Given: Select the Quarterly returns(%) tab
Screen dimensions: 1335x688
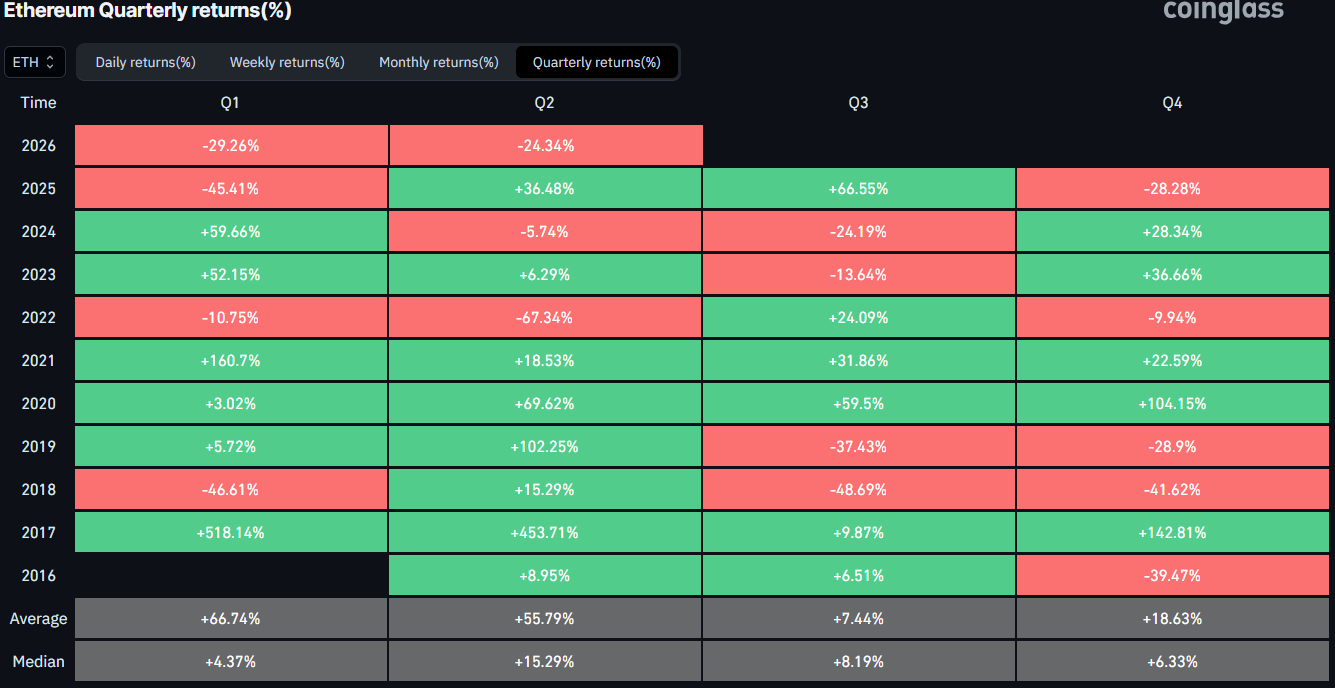Looking at the screenshot, I should point(596,62).
